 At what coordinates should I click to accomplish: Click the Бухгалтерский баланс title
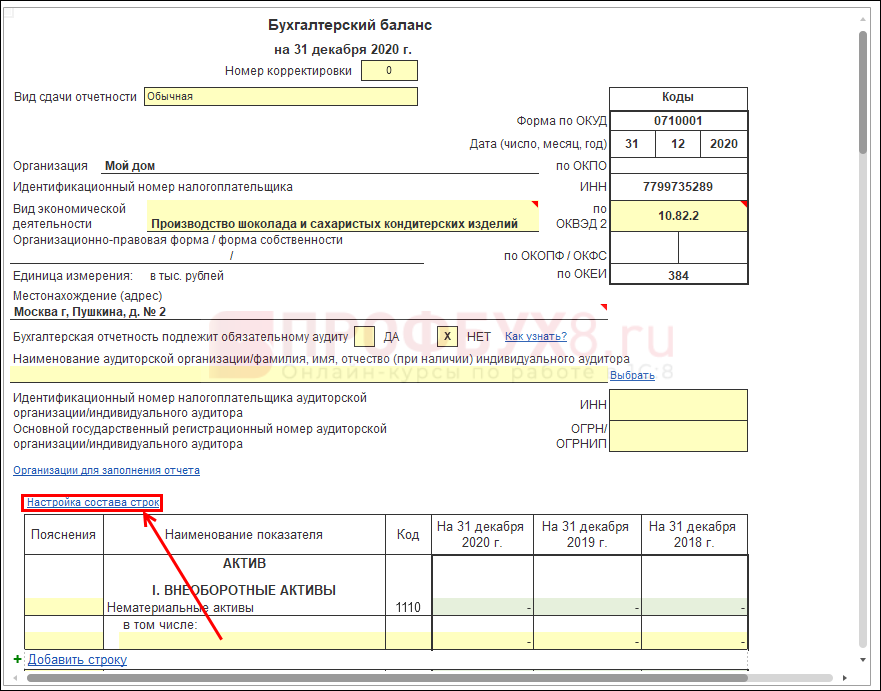[349, 25]
